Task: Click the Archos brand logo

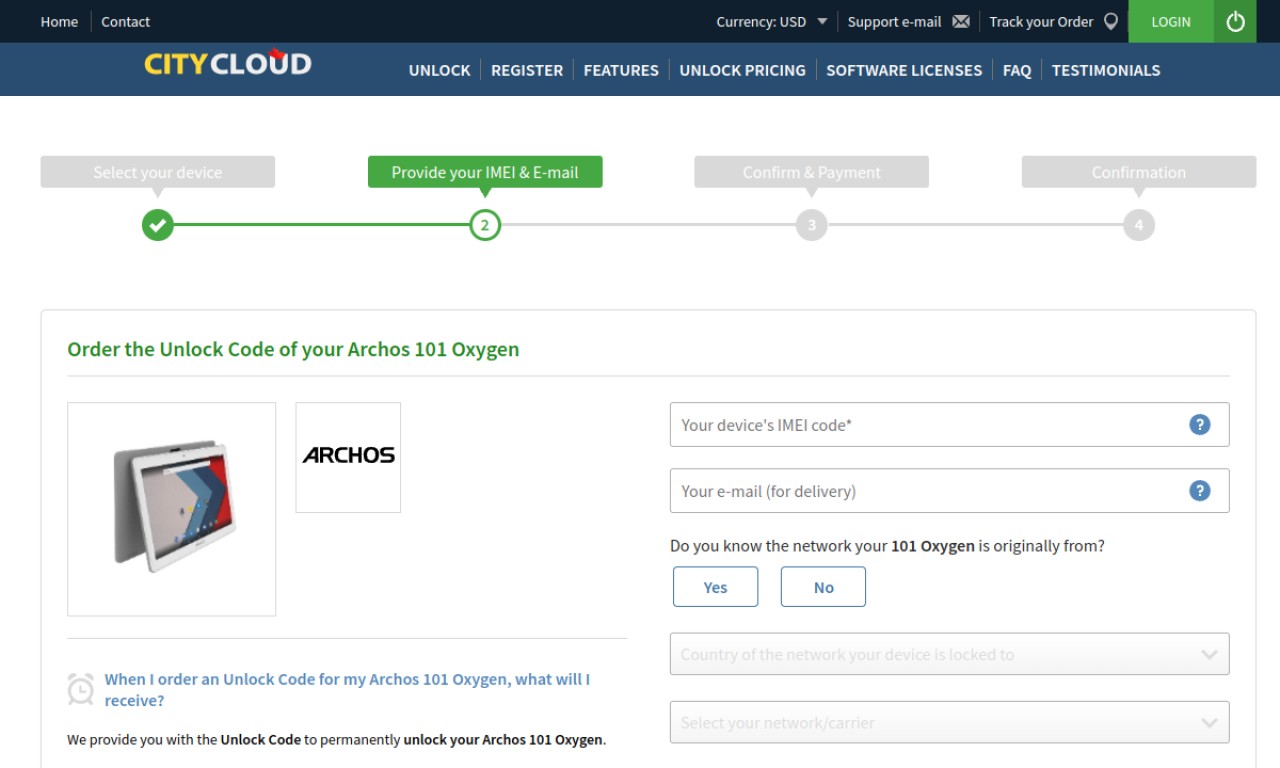Action: point(348,457)
